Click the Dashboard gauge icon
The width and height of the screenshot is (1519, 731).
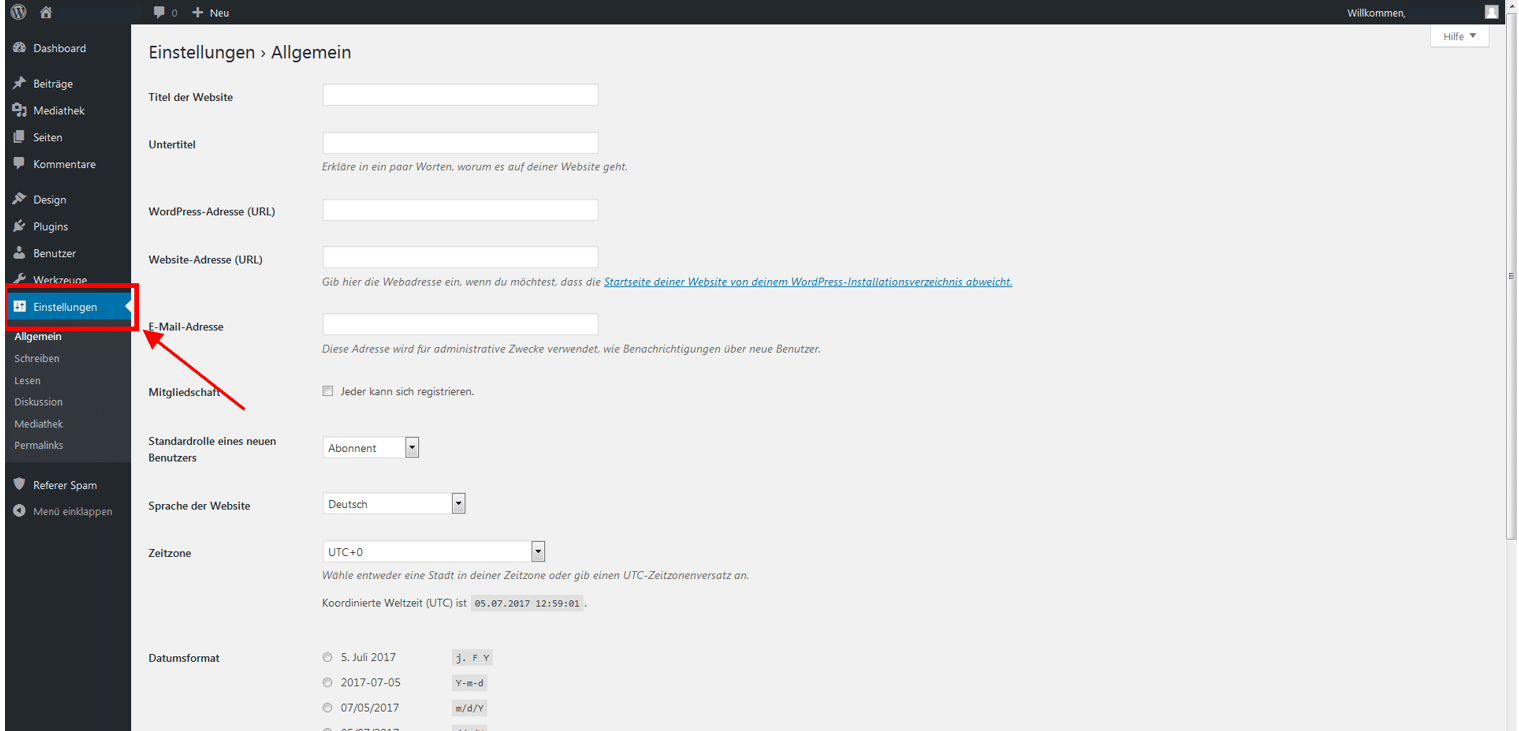point(19,48)
